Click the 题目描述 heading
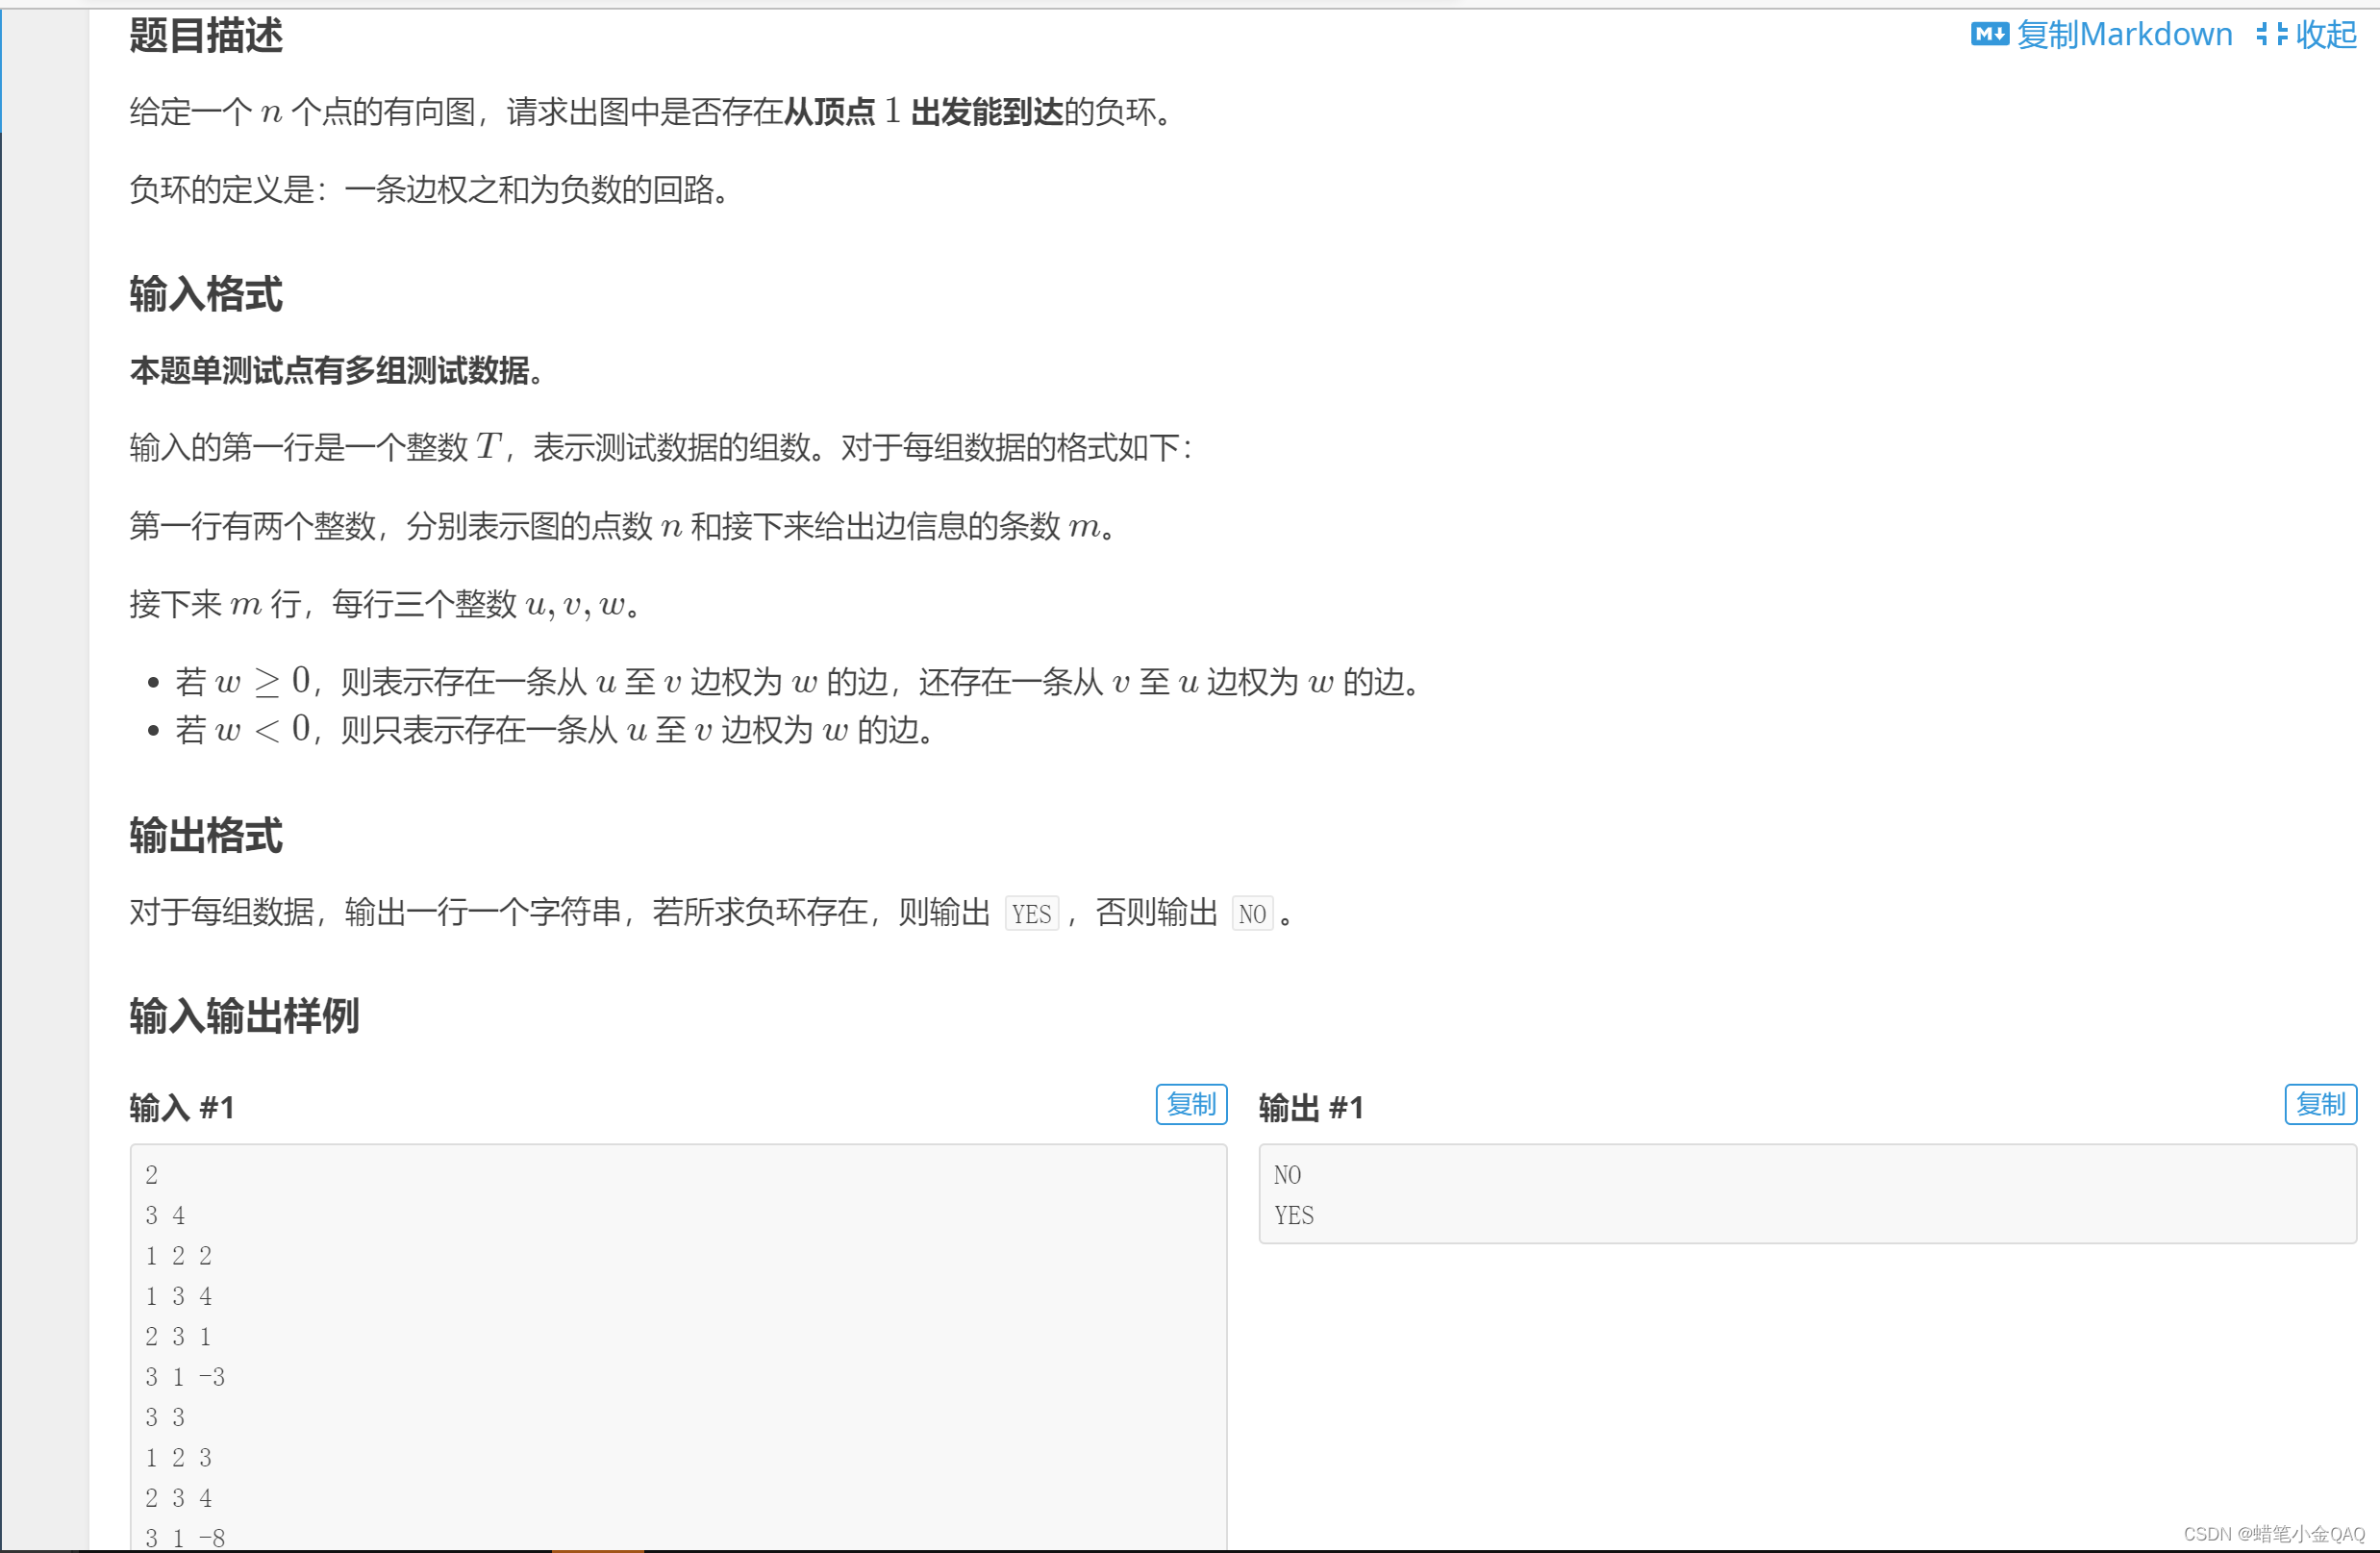 point(206,36)
